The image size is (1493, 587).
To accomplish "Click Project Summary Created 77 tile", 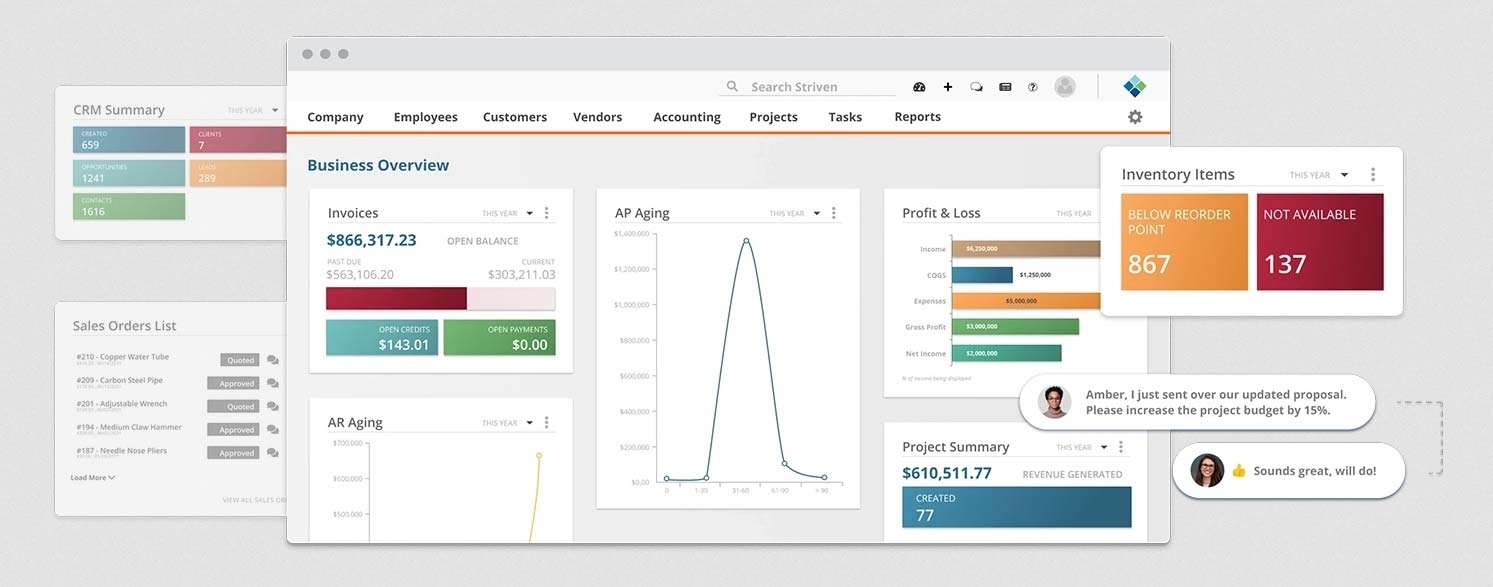I will click(x=1016, y=507).
